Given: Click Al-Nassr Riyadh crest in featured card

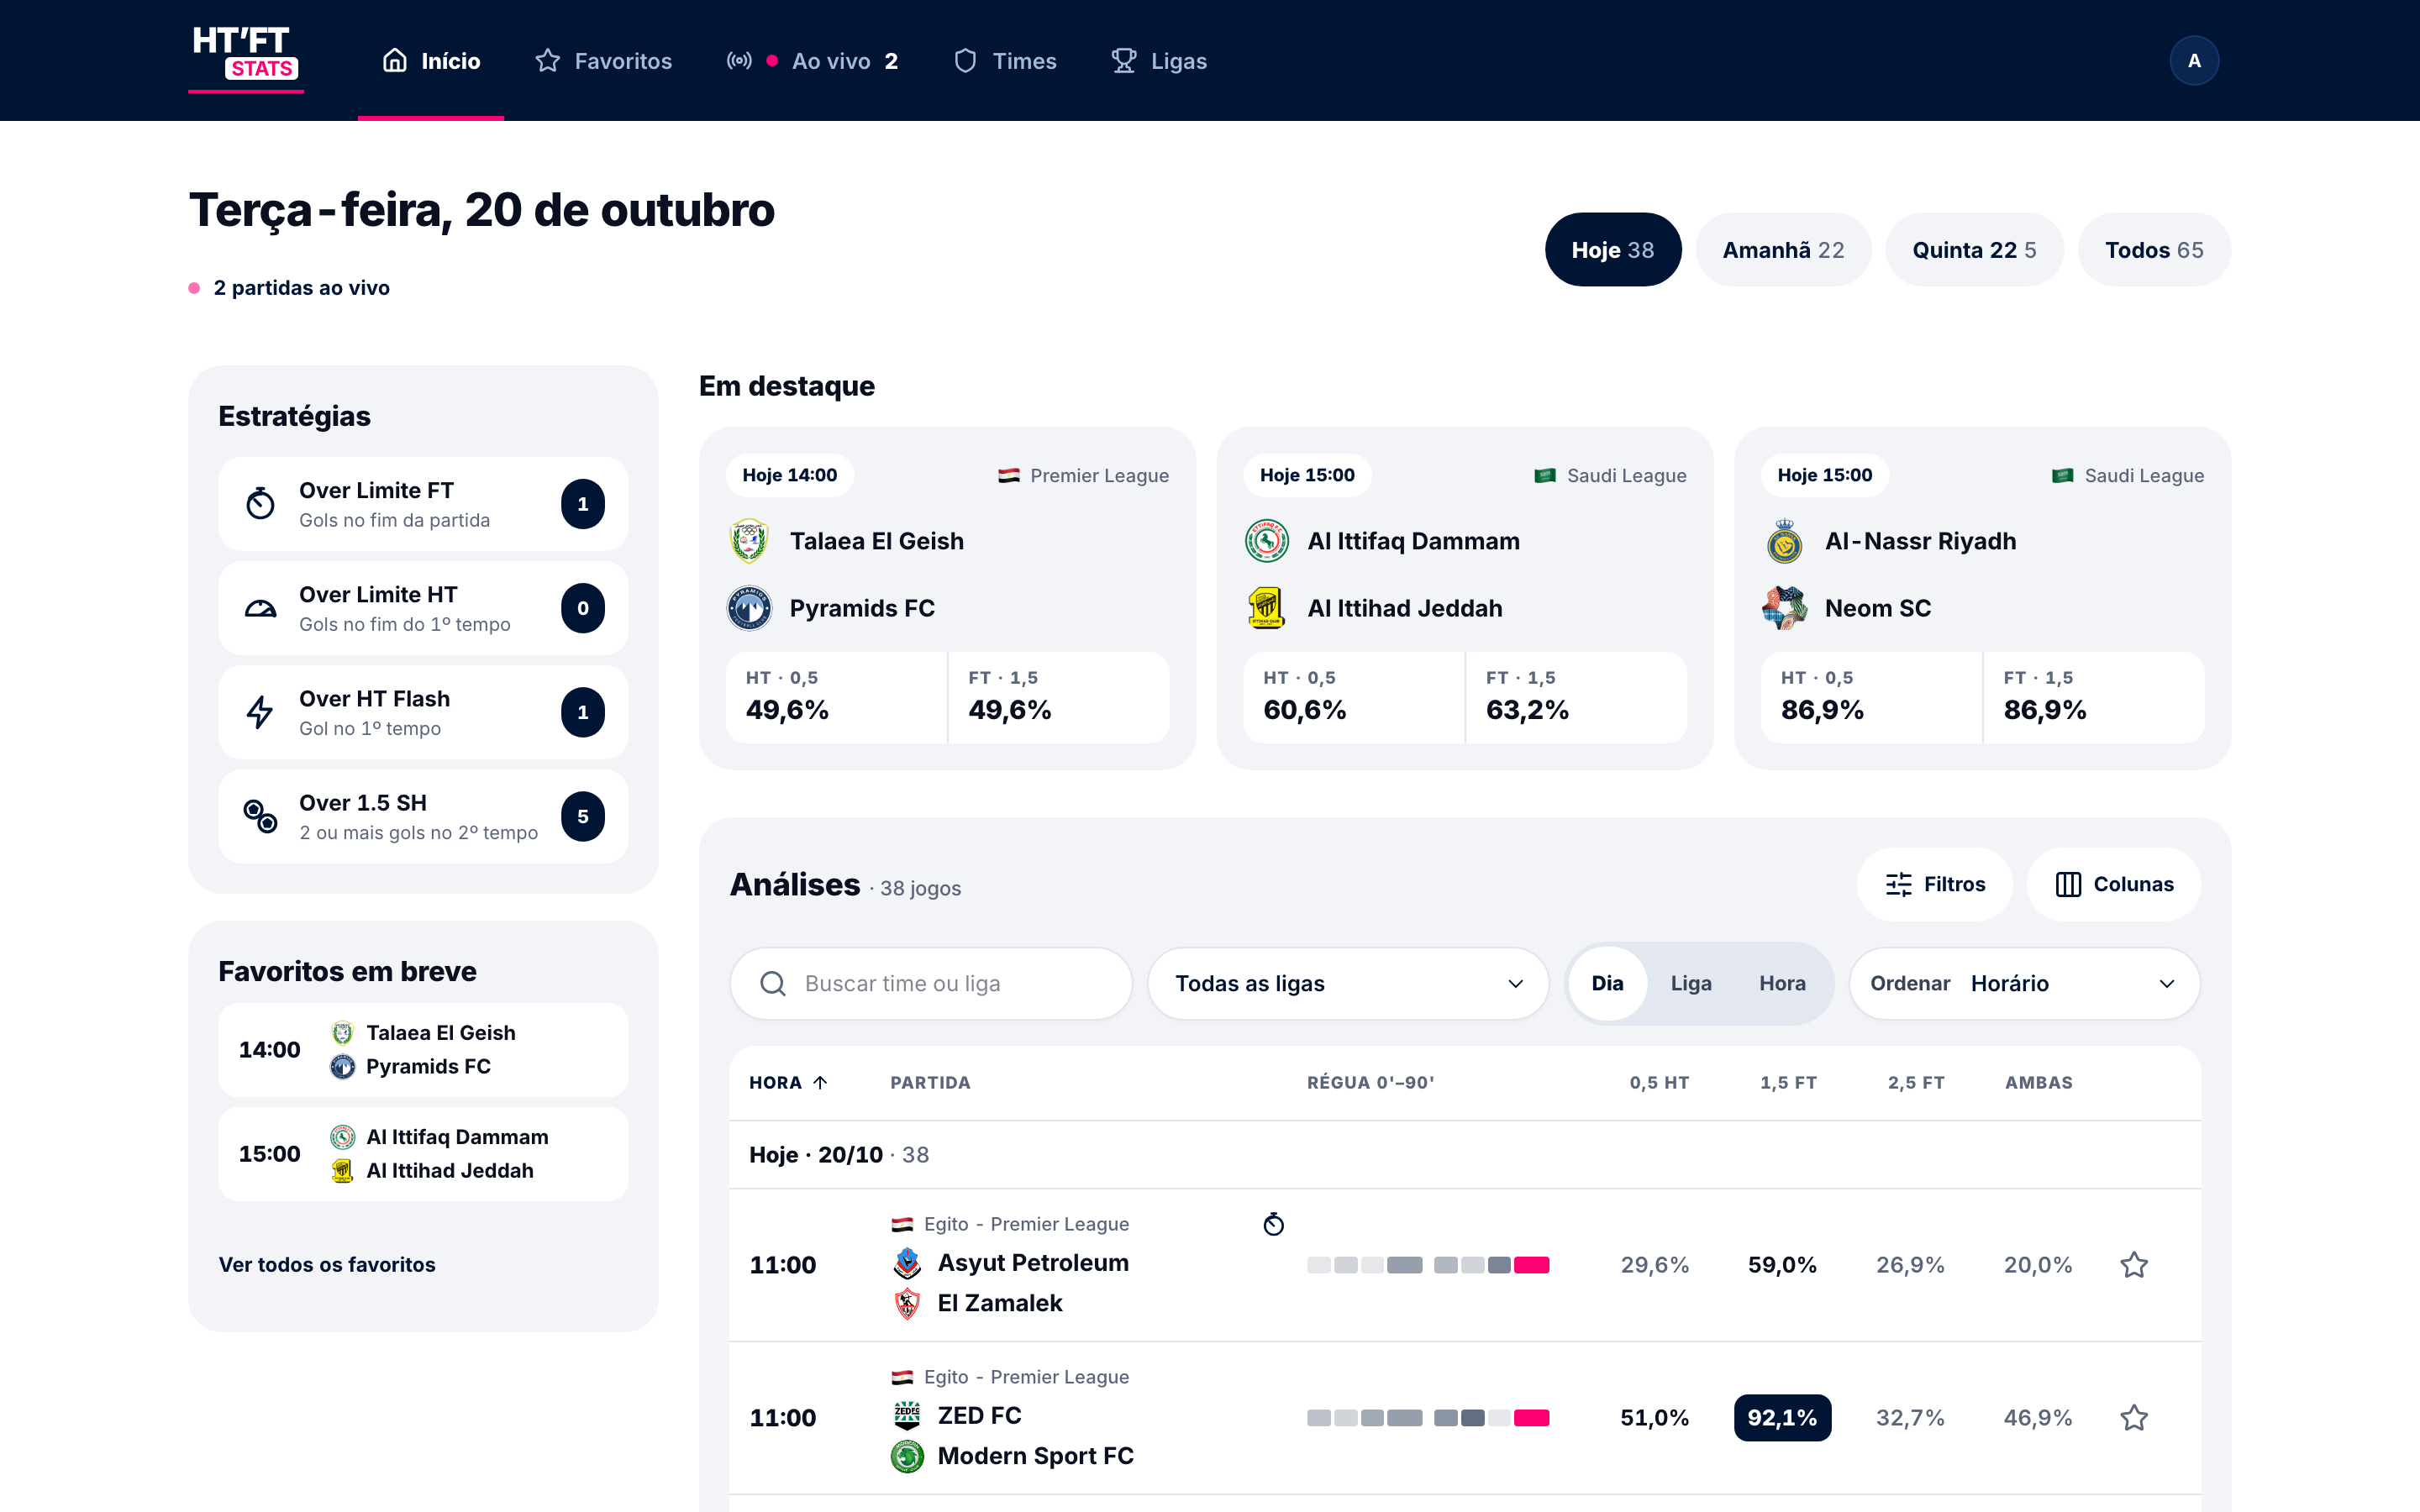Looking at the screenshot, I should click(1784, 541).
